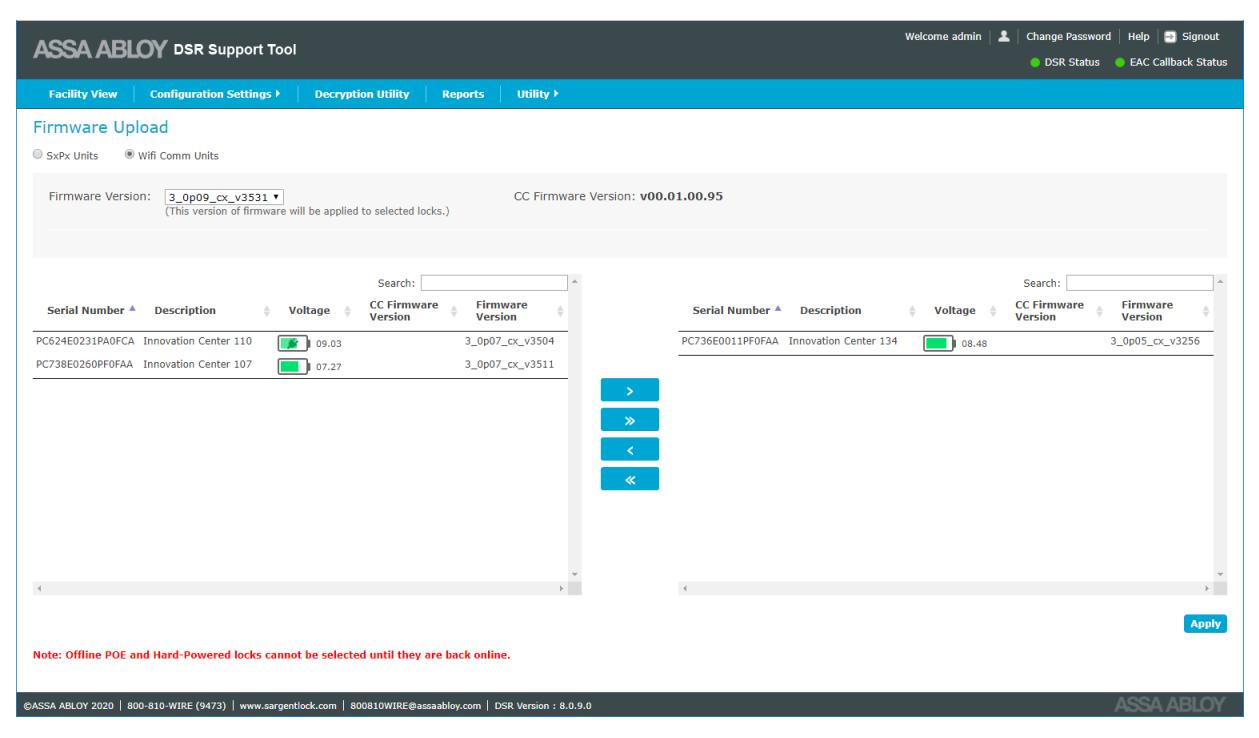The height and width of the screenshot is (738, 1259).
Task: Move selected lock left with single arrow
Action: tap(630, 449)
